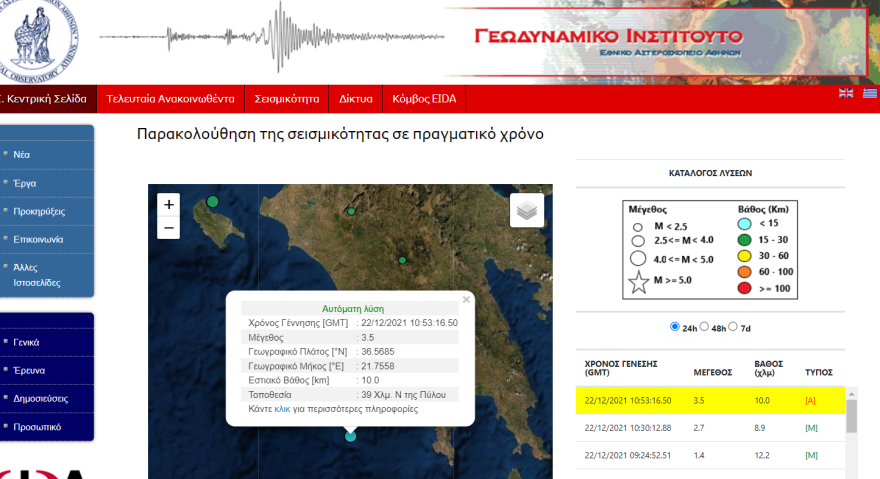Click the green marker in central Peloponnese

(402, 260)
